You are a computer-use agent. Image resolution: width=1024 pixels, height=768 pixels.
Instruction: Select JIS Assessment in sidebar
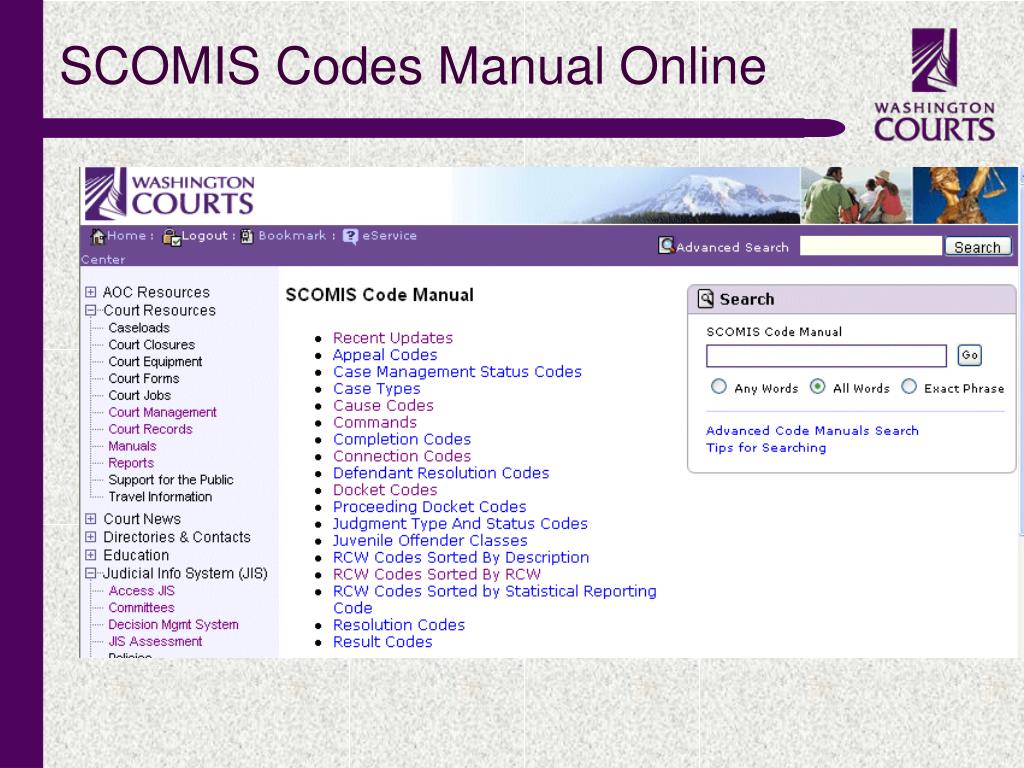coord(155,642)
